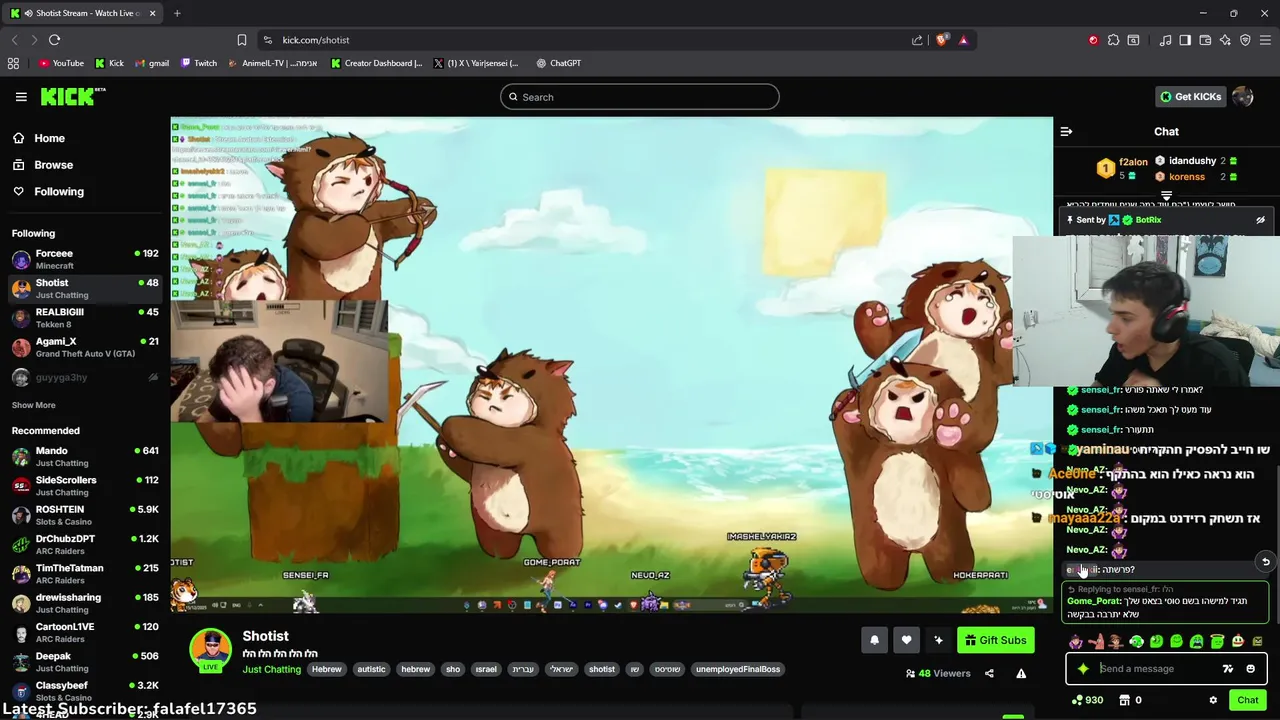Screen dimensions: 1280x720
Task: Click Shotist streamer avatar
Action: (211, 650)
